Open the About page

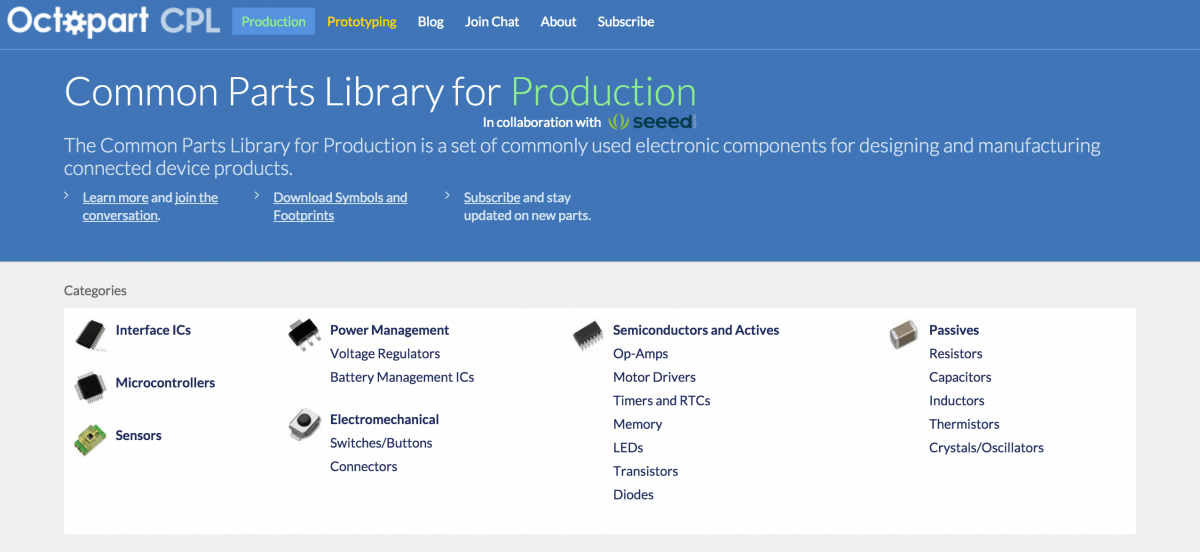[558, 22]
